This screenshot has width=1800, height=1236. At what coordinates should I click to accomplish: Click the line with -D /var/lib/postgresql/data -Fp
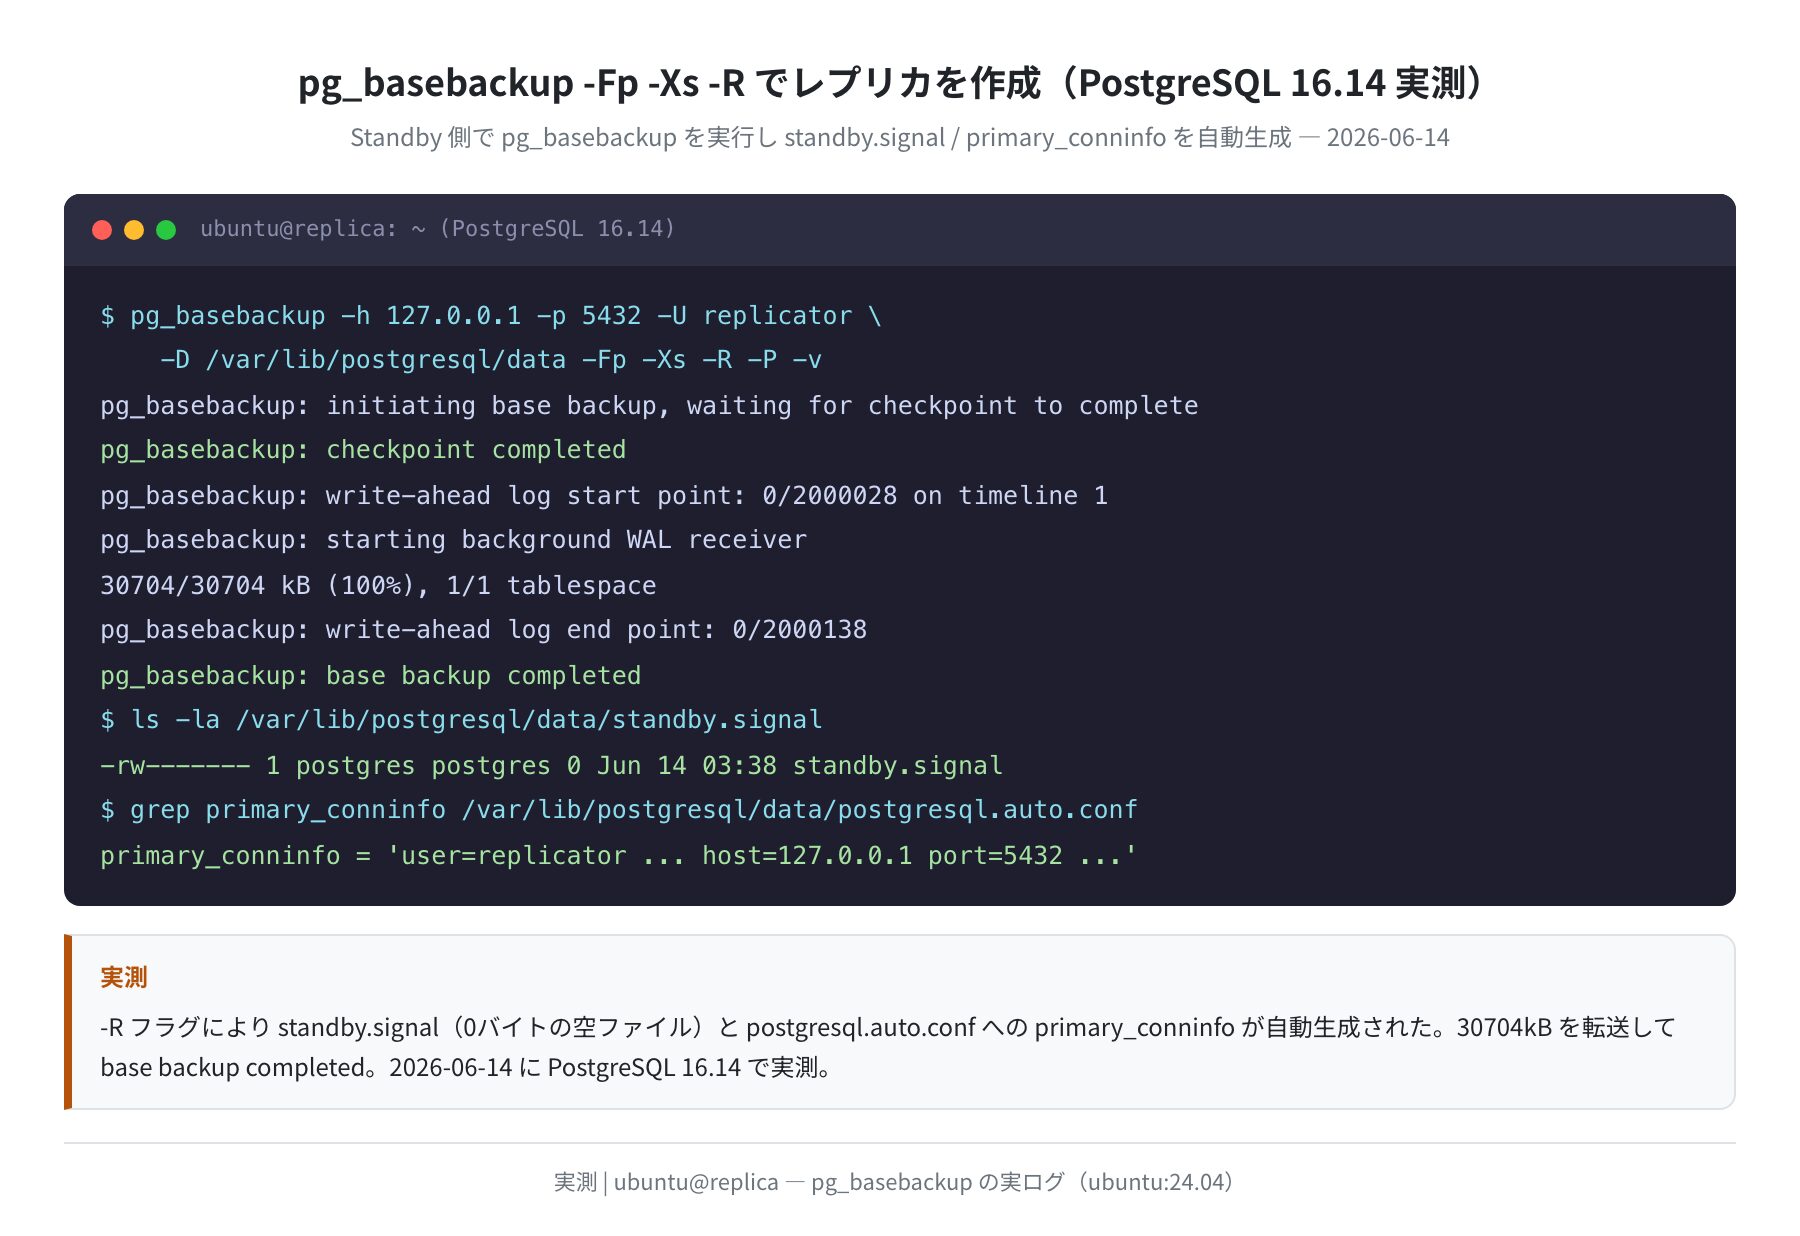tap(491, 360)
